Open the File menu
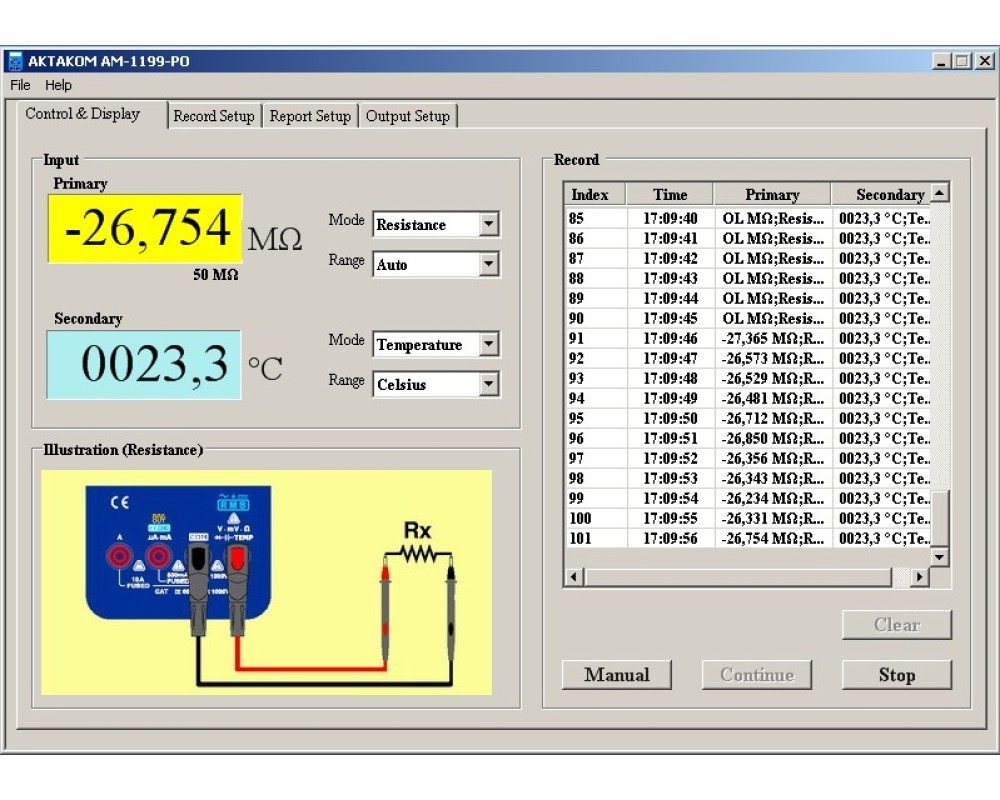 point(20,86)
